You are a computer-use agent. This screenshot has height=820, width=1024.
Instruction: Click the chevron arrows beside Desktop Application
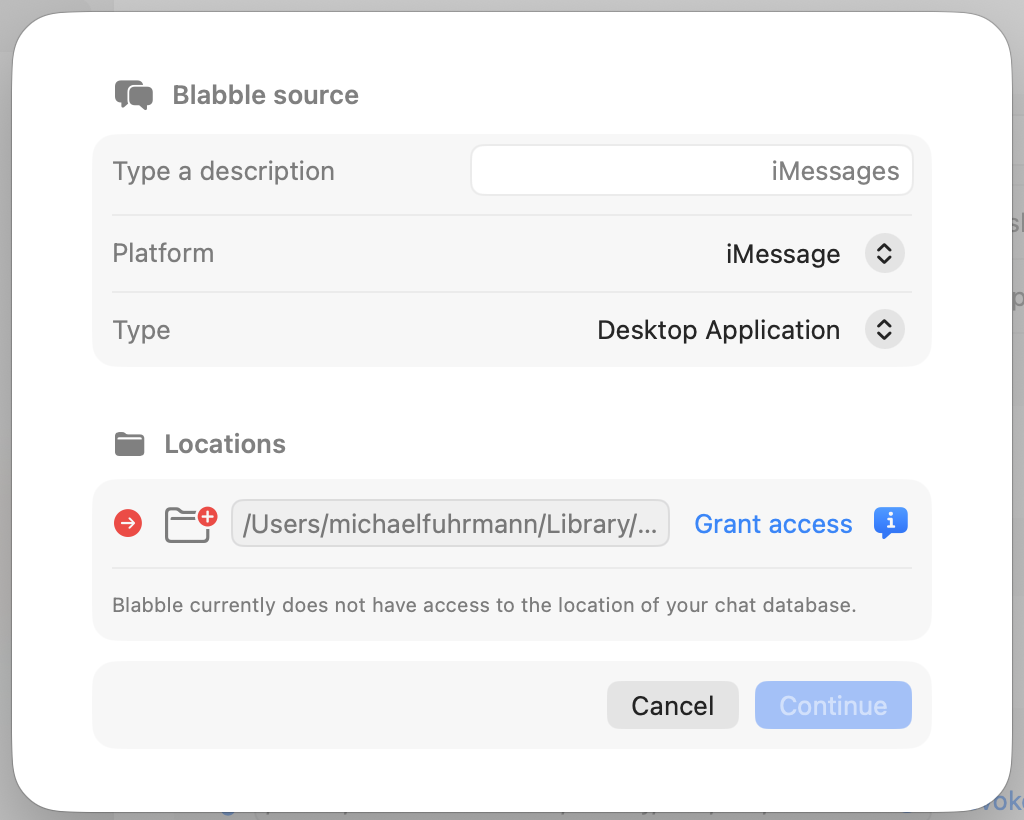[884, 329]
